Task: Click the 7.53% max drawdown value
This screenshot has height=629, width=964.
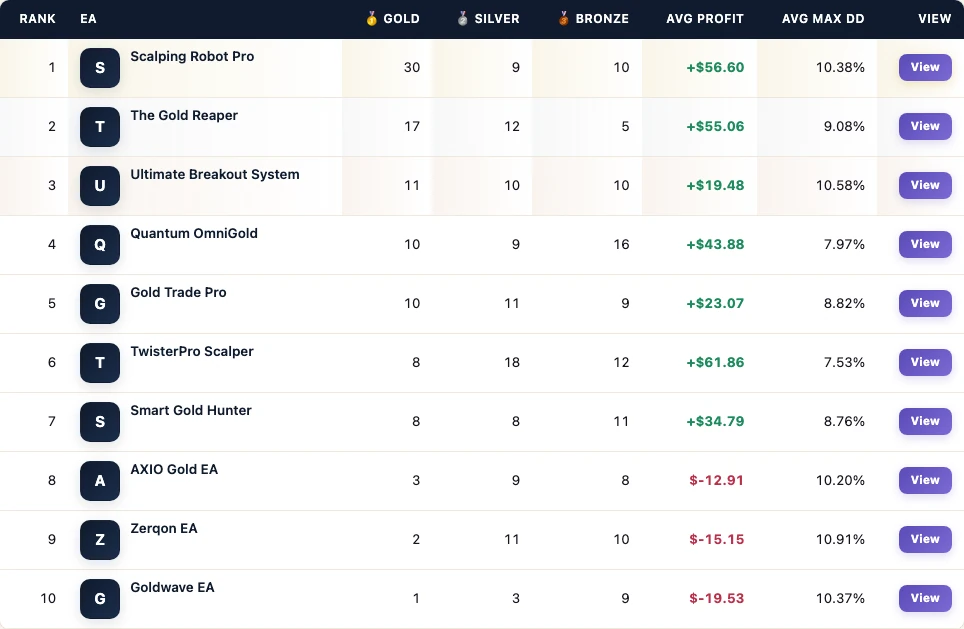Action: 844,363
